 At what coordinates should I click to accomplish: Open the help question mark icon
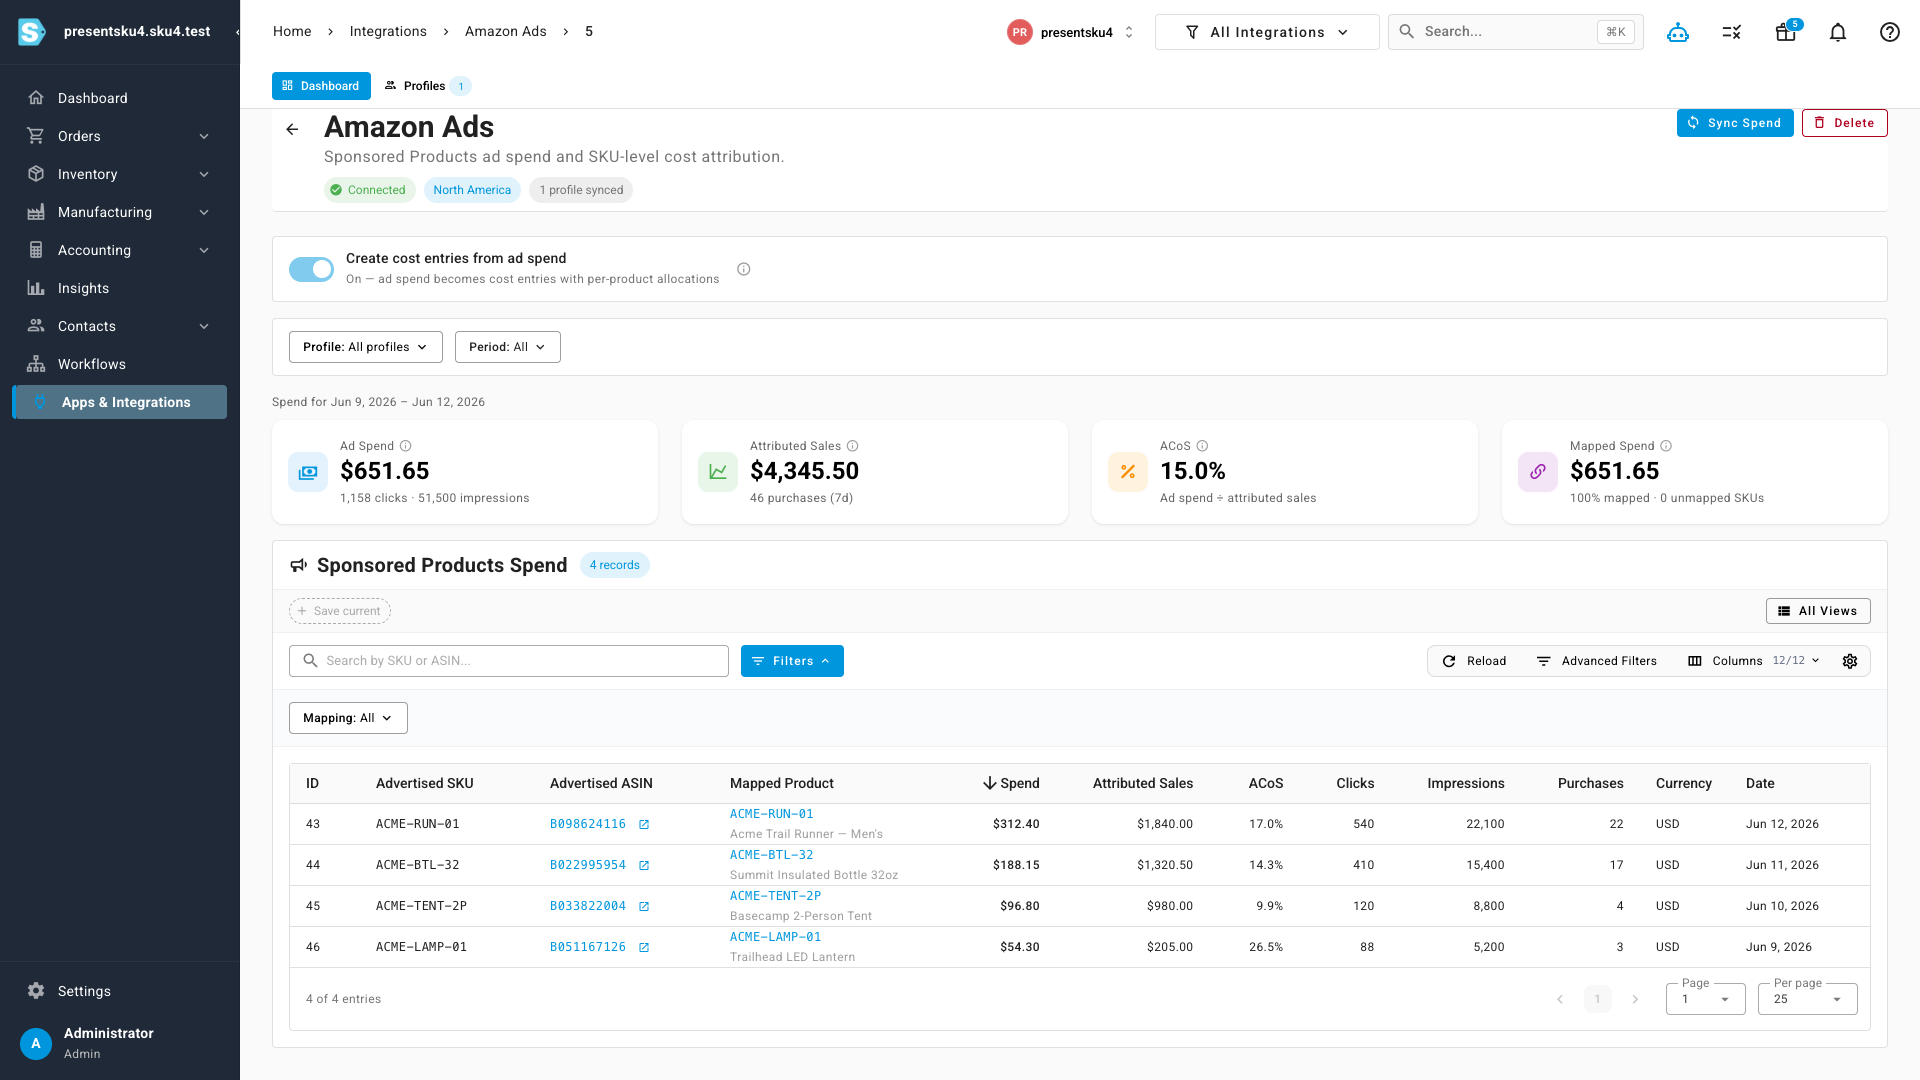point(1890,32)
